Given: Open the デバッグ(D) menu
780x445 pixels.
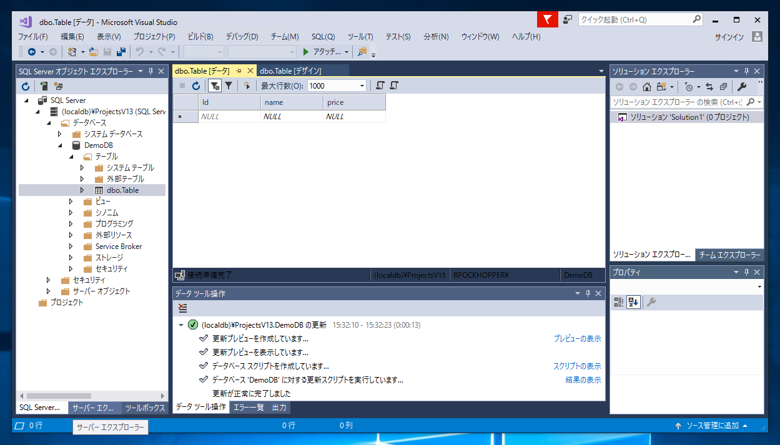Looking at the screenshot, I should (x=242, y=37).
